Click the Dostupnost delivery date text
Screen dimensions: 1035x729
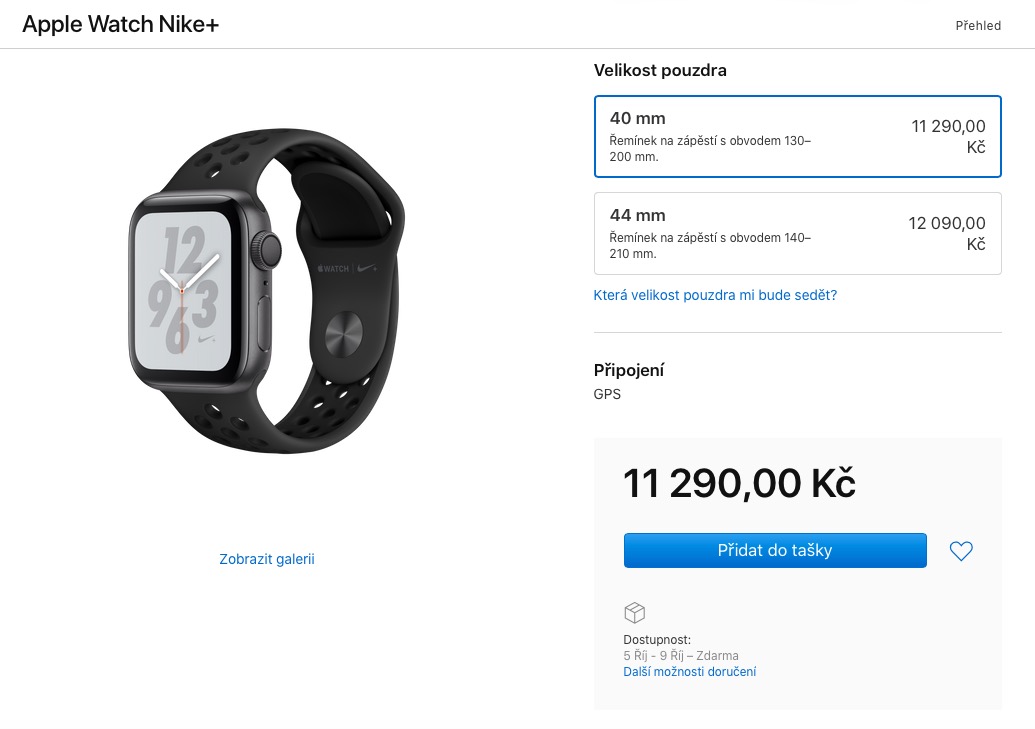(681, 656)
